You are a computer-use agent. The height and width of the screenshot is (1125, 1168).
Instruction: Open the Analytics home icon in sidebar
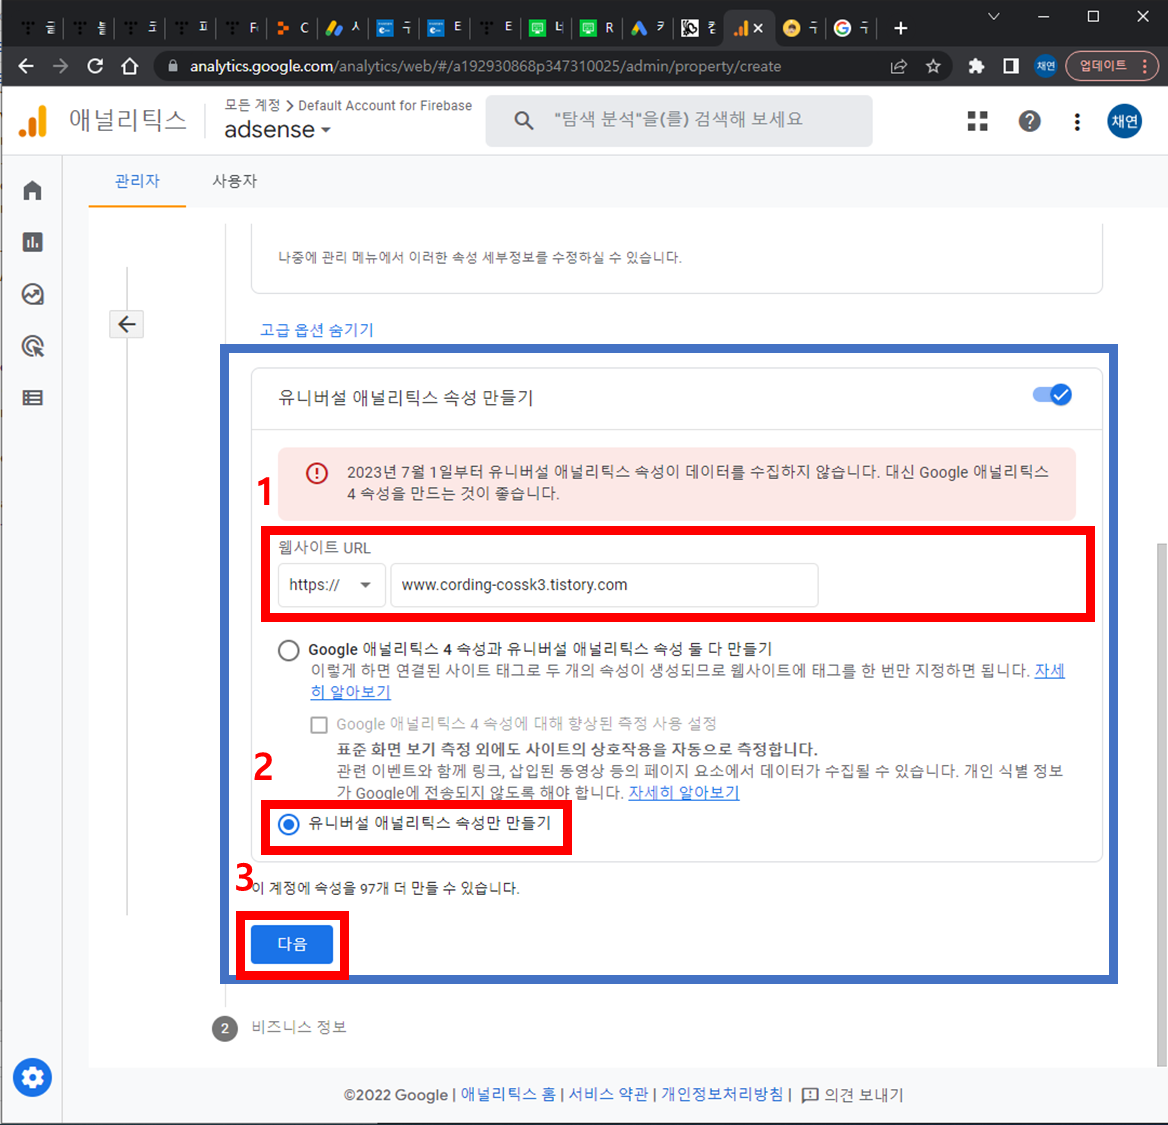[32, 191]
